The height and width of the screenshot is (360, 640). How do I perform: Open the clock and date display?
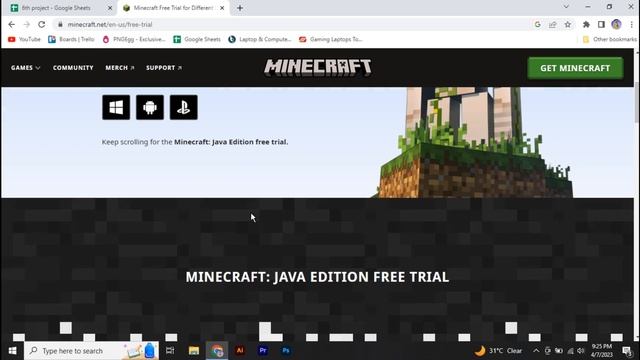pos(602,351)
